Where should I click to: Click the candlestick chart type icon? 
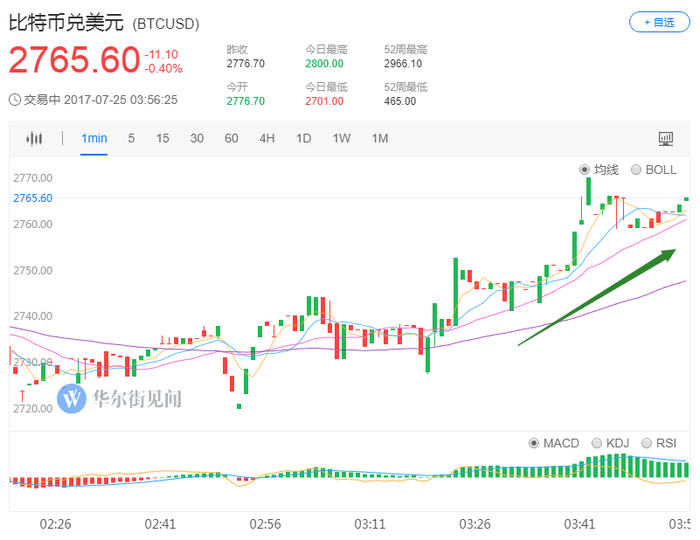(35, 139)
